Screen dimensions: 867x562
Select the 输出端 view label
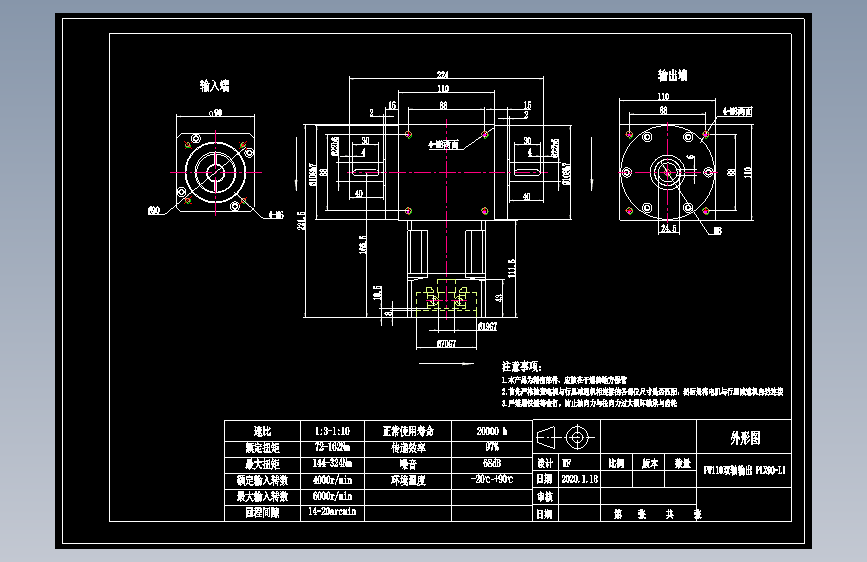(672, 75)
